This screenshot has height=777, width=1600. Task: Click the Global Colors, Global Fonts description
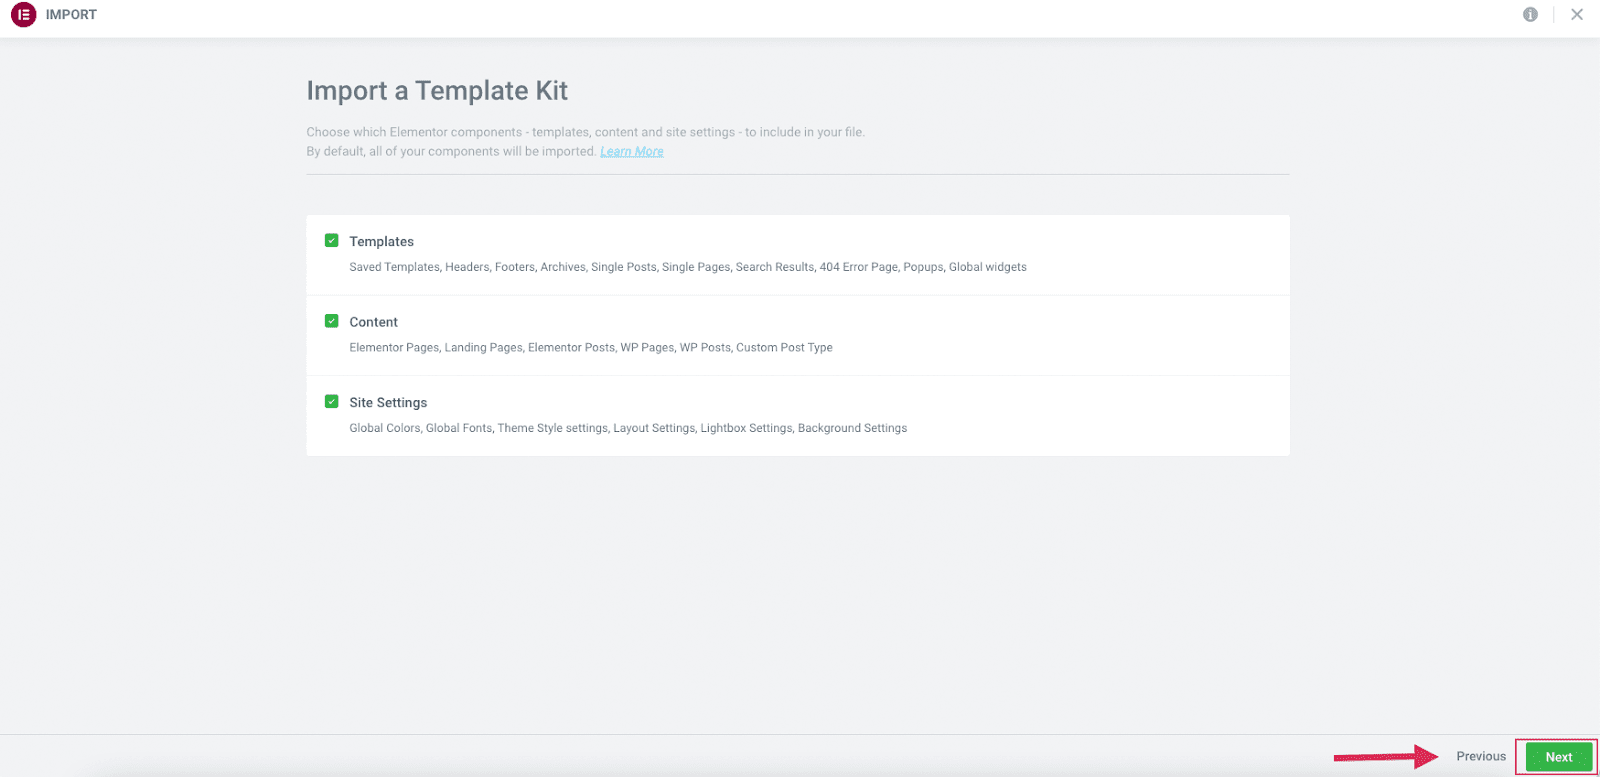click(627, 428)
